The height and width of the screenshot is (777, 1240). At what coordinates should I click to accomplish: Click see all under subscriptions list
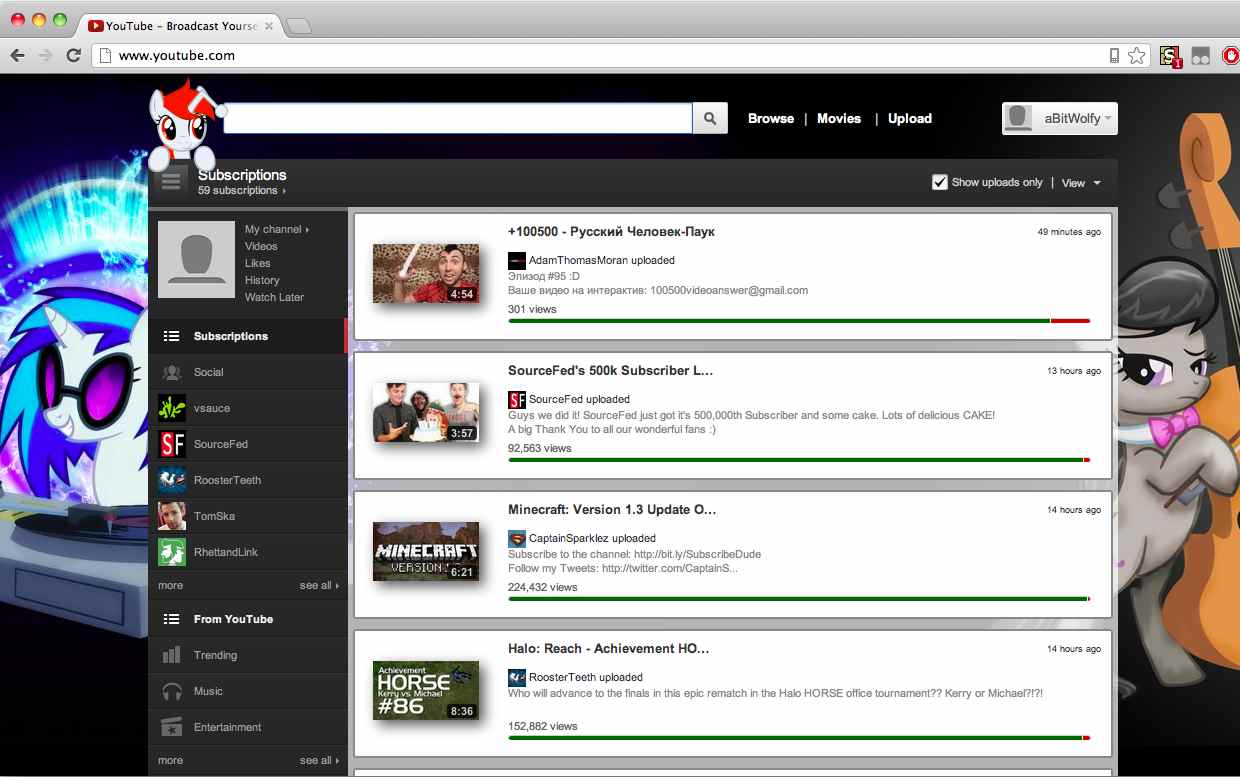coord(319,585)
